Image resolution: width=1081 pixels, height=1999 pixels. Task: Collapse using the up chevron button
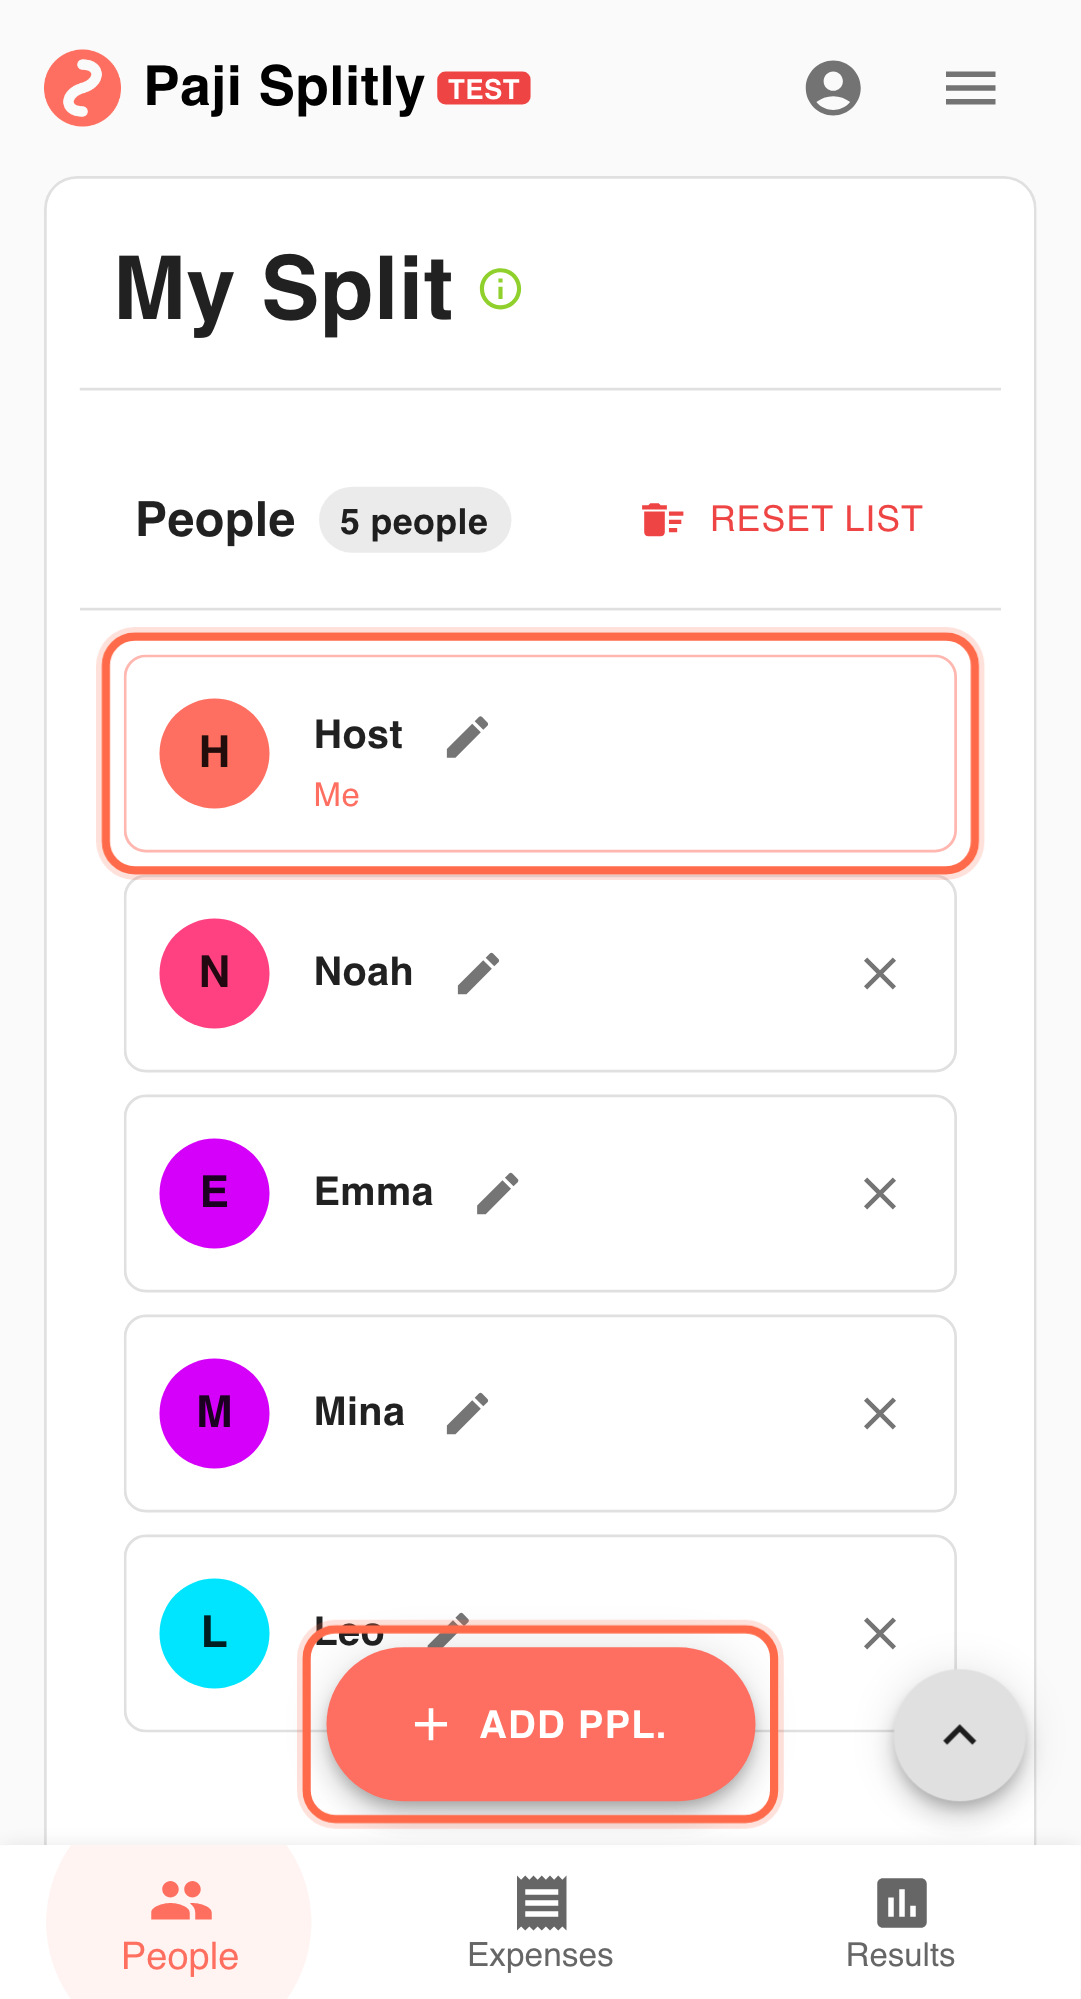click(x=959, y=1735)
